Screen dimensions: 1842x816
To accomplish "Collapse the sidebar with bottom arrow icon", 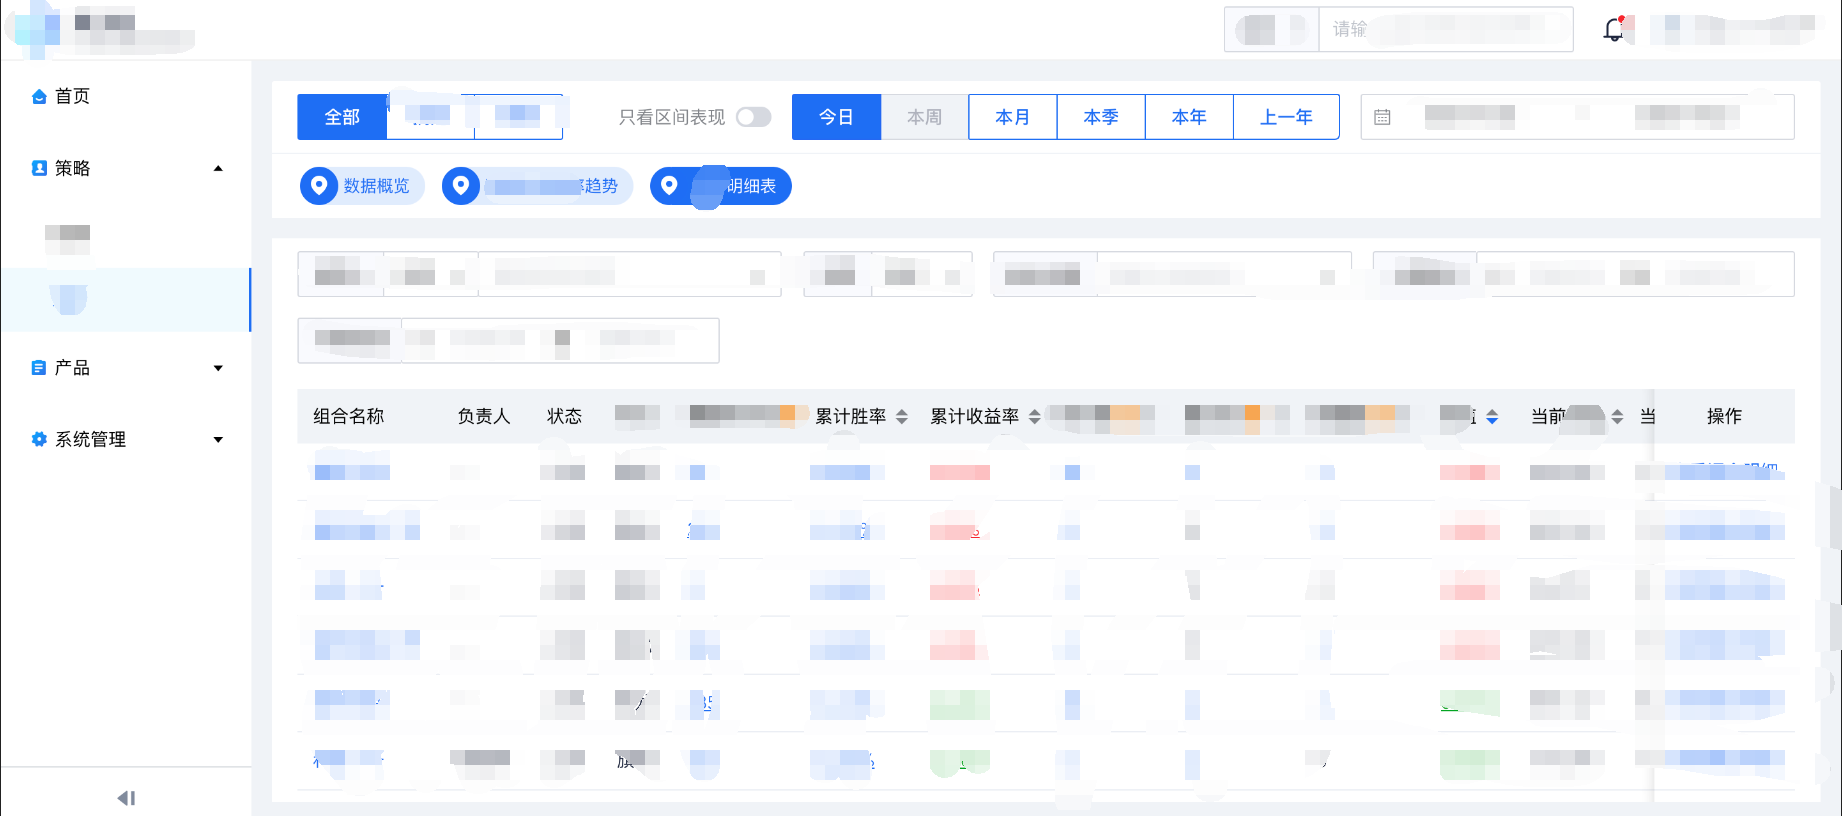I will pyautogui.click(x=126, y=798).
